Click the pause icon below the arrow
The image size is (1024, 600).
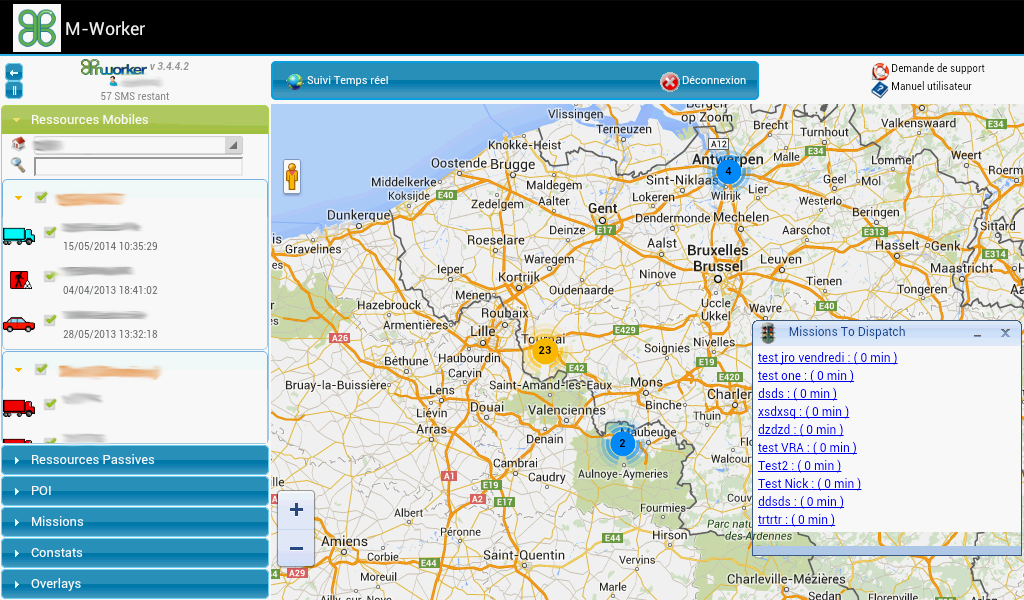coord(14,89)
